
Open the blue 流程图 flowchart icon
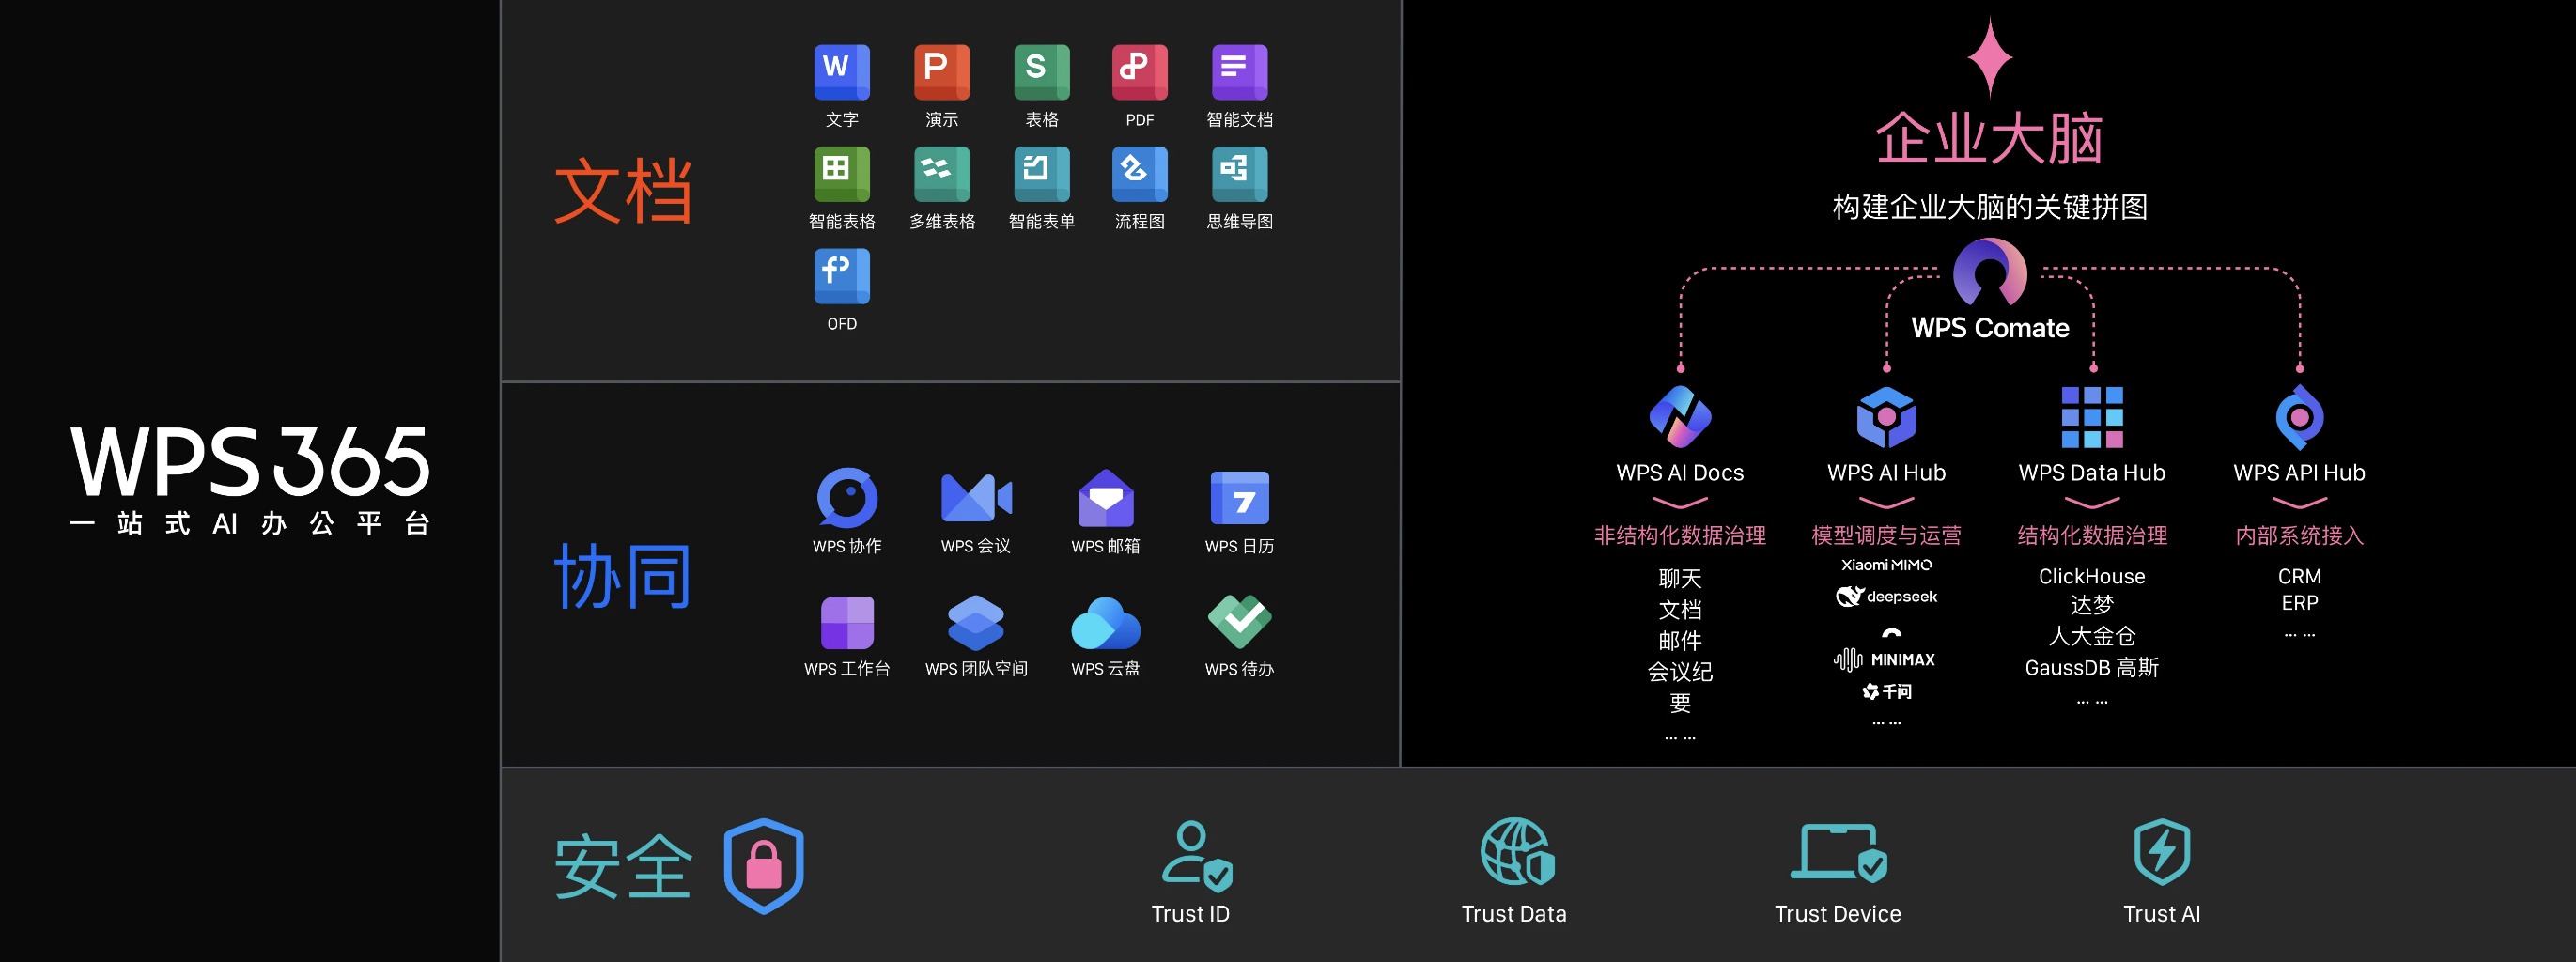1139,174
